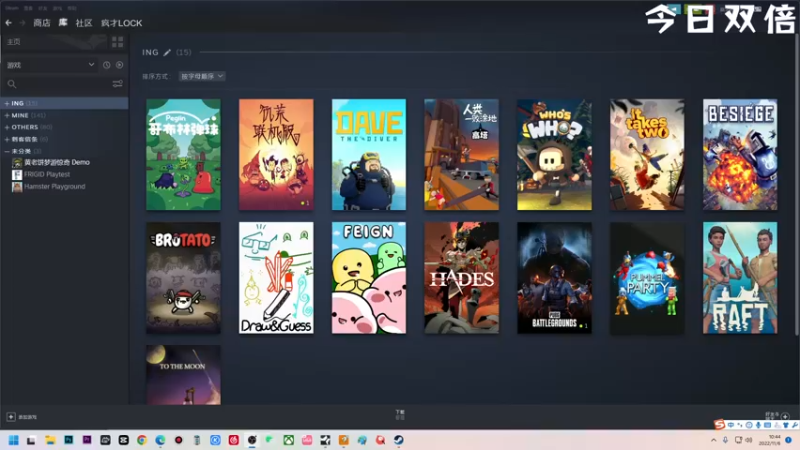Open the Peglin game cover

pyautogui.click(x=184, y=155)
